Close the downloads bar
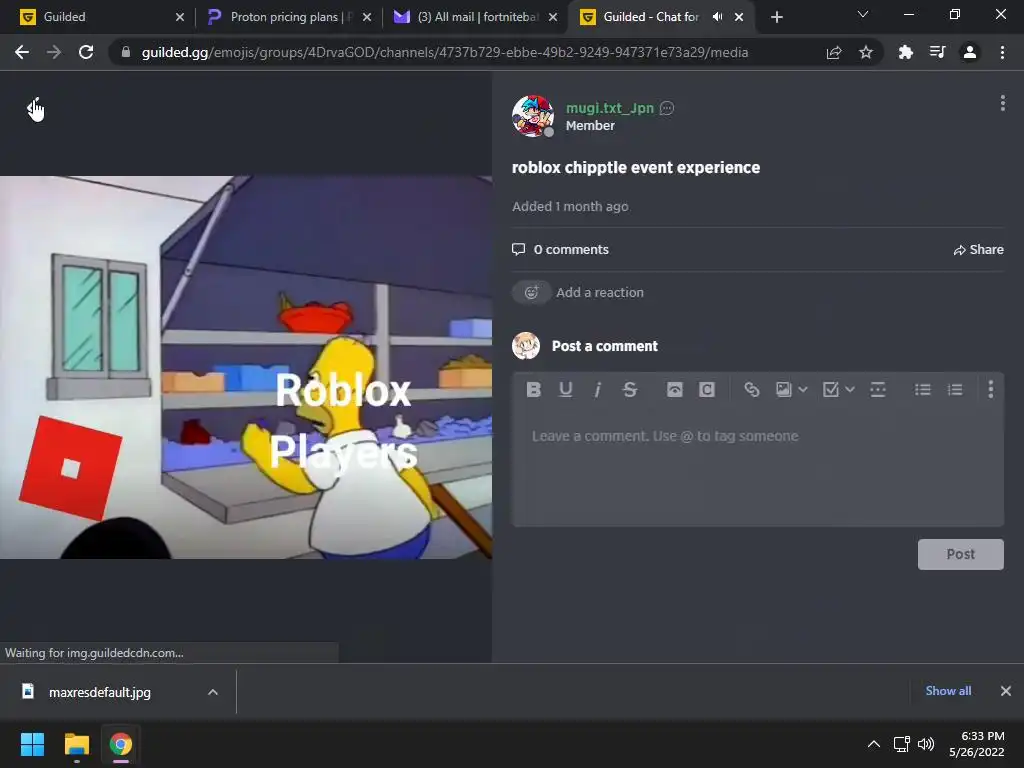The width and height of the screenshot is (1024, 768). [1006, 691]
